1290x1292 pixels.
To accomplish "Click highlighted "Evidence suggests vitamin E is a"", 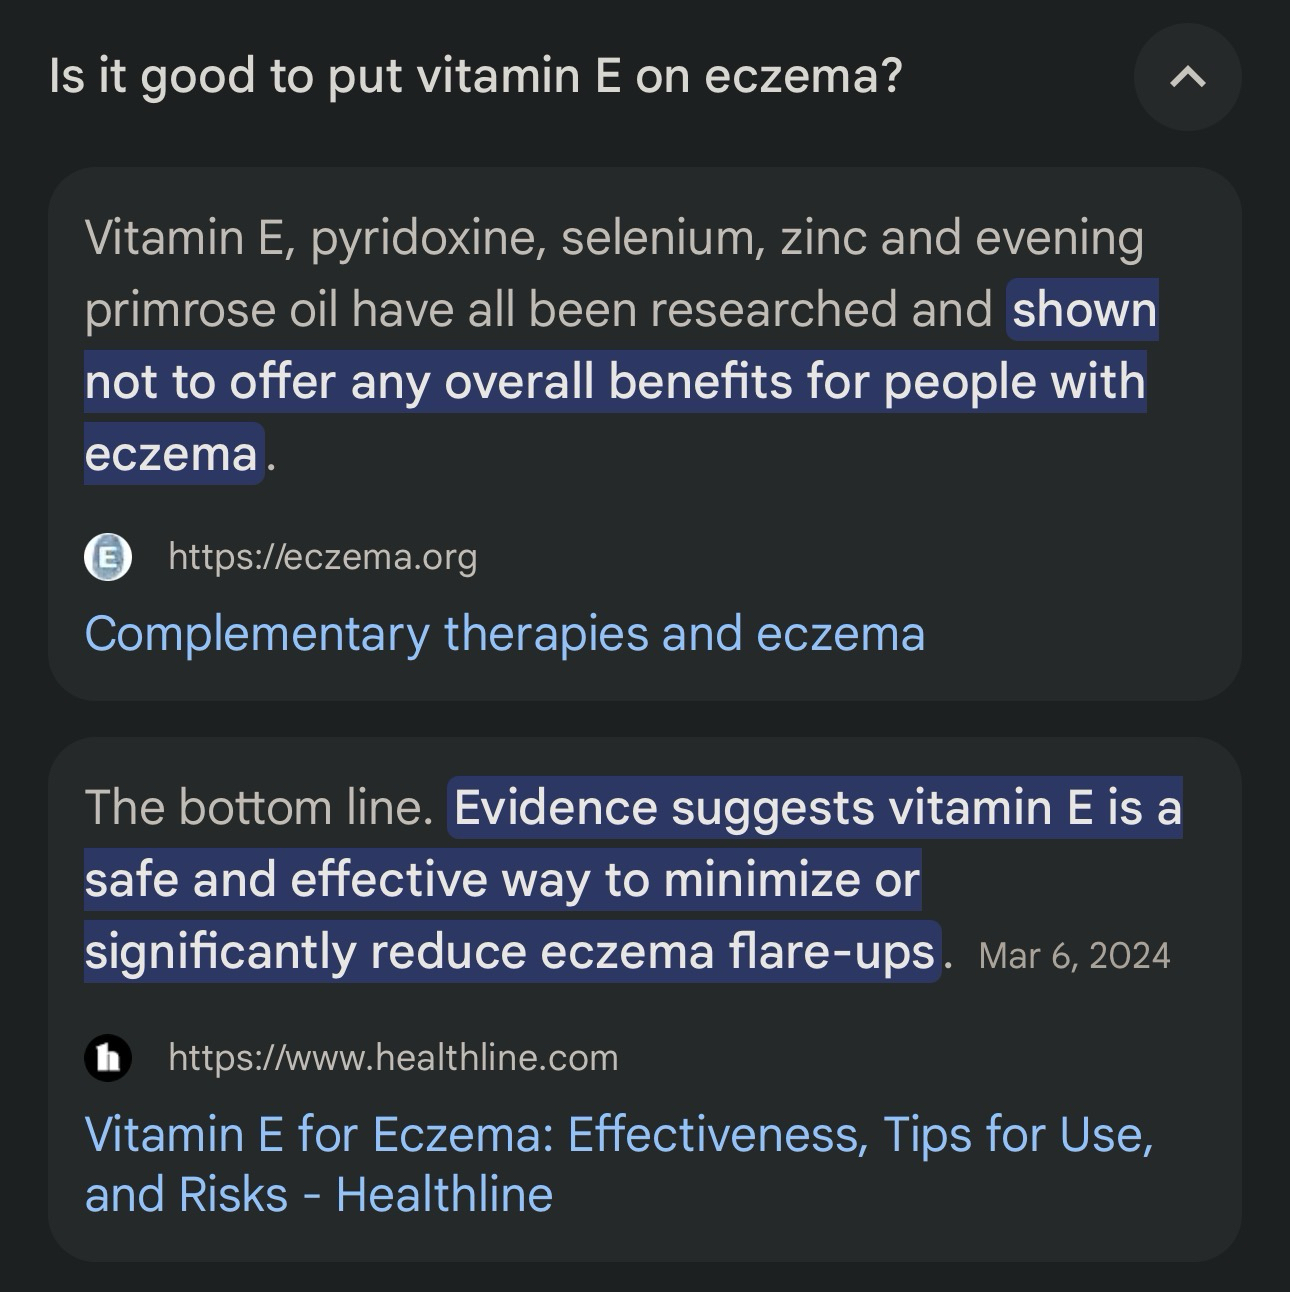I will (817, 808).
